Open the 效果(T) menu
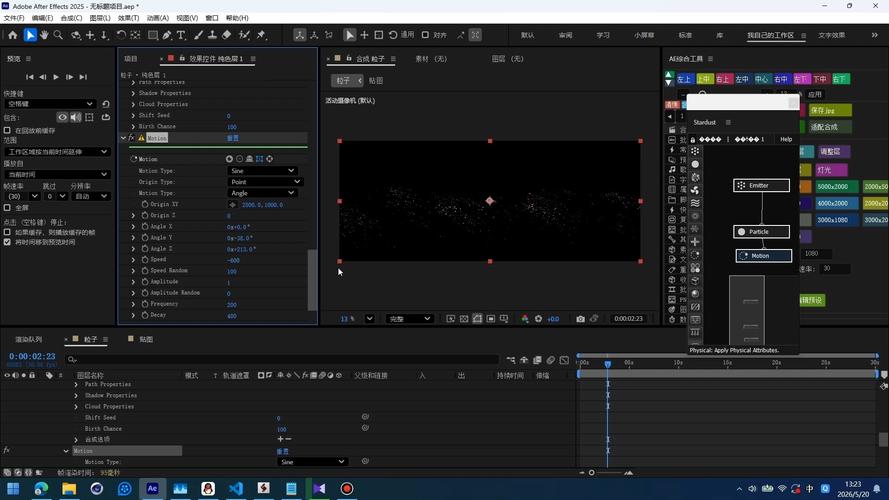The image size is (889, 500). click(128, 18)
